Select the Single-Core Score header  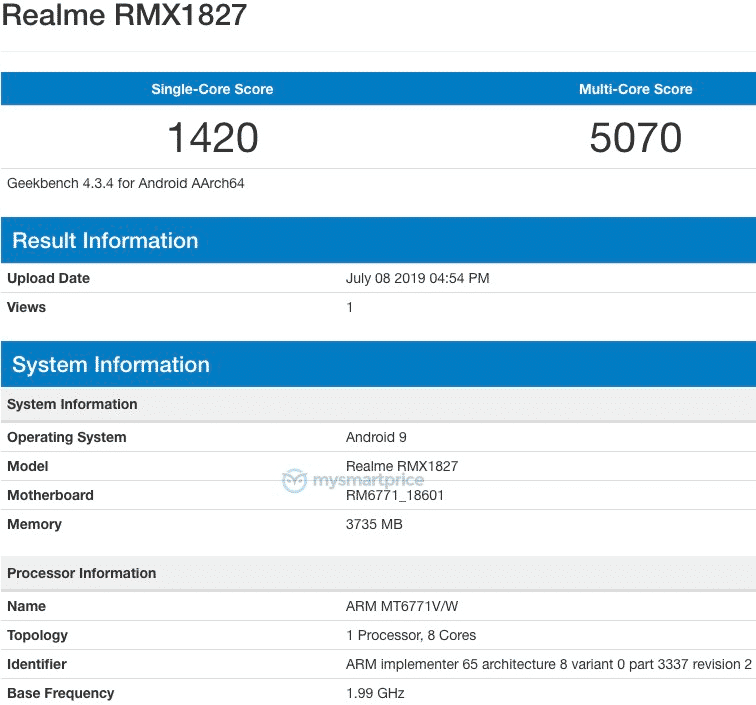212,89
